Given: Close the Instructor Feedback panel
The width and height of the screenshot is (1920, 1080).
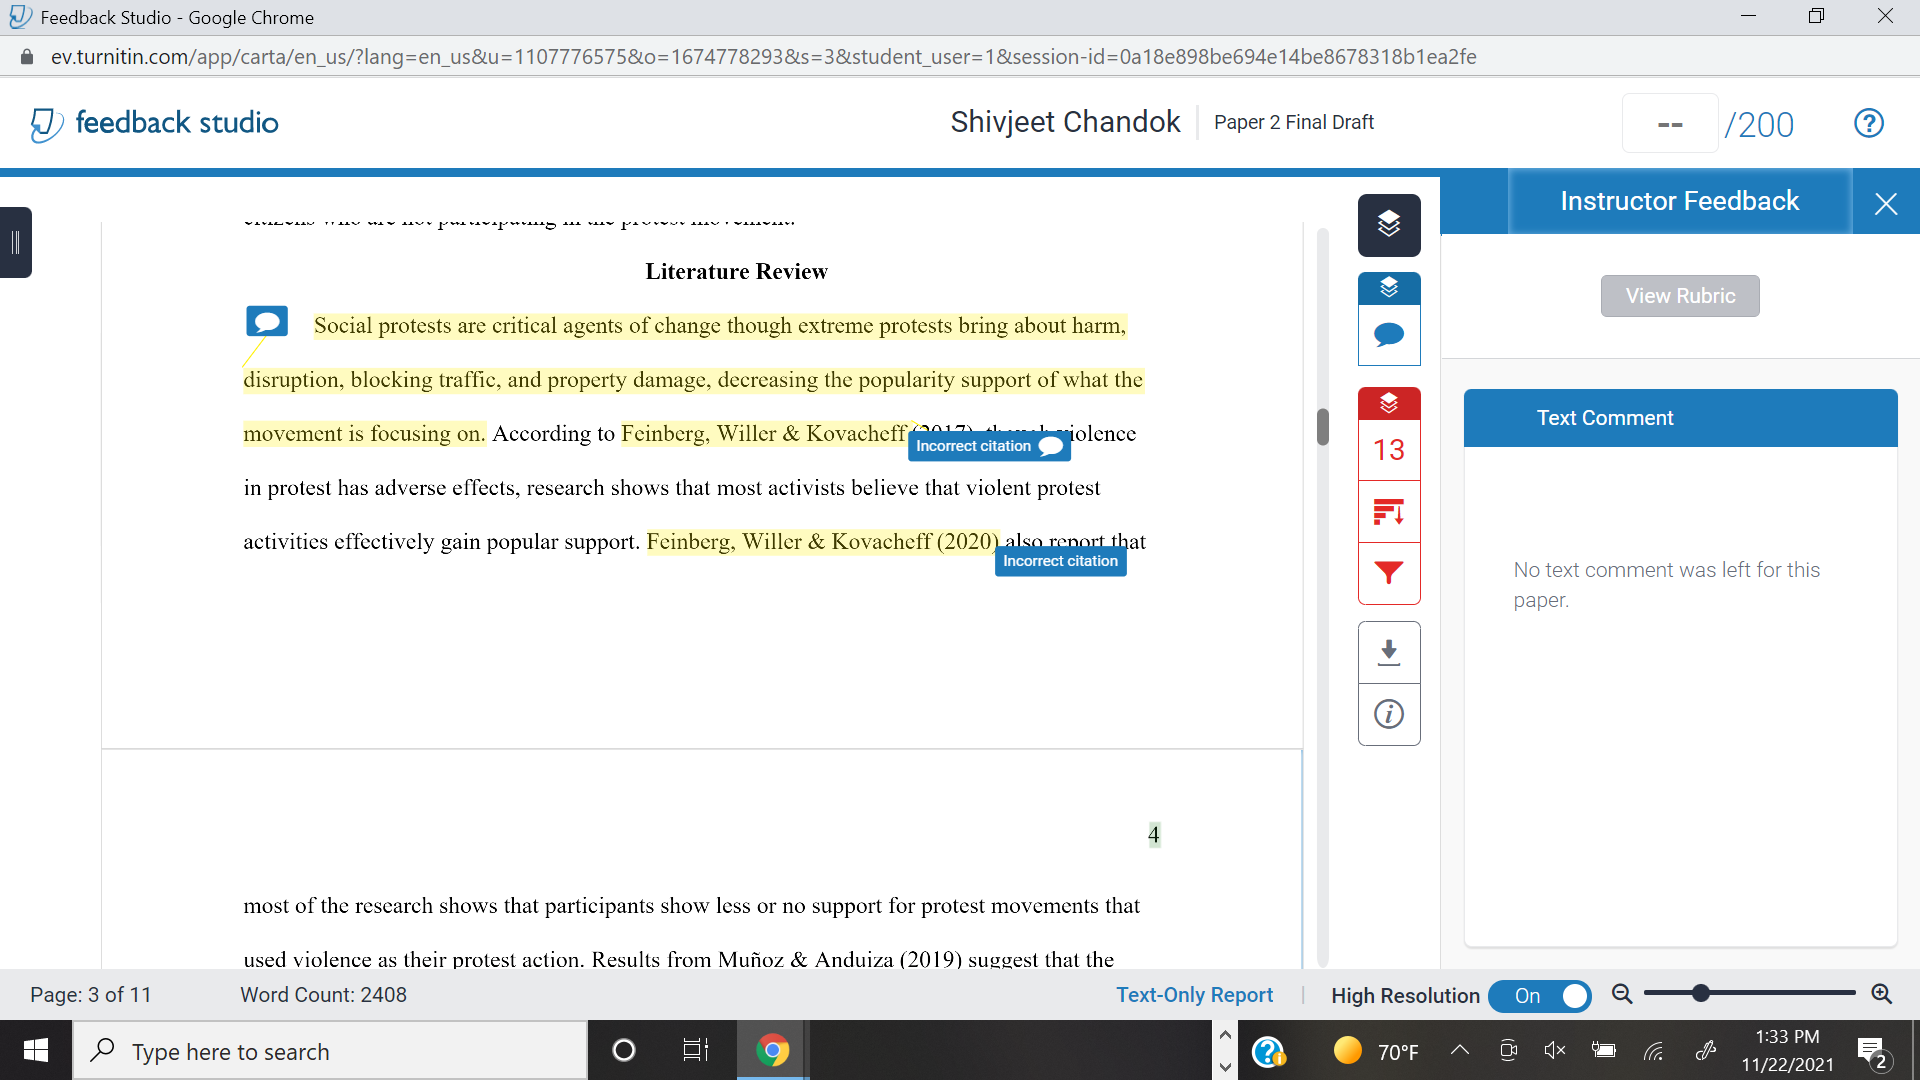Looking at the screenshot, I should tap(1886, 203).
